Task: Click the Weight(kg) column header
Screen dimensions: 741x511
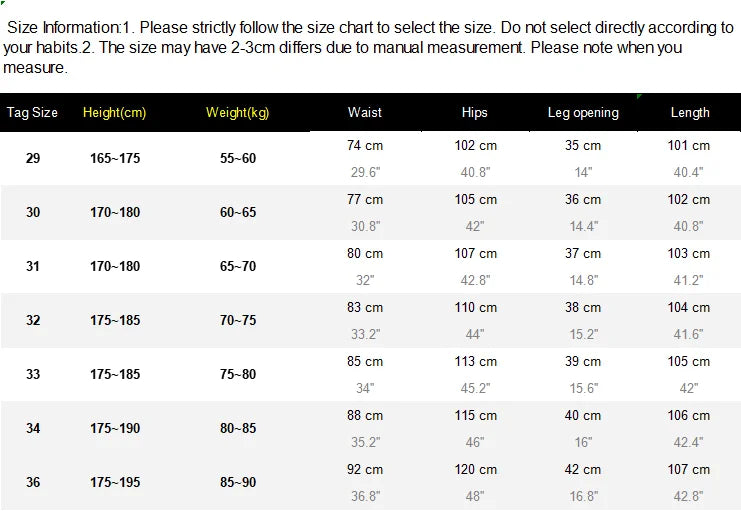Action: [238, 113]
